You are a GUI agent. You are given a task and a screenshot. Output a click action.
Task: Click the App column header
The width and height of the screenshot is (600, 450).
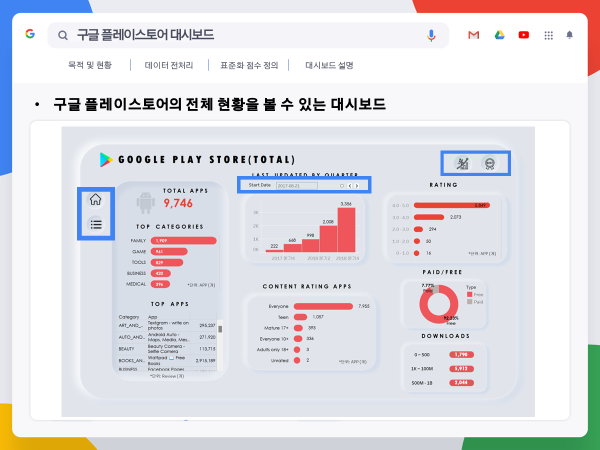click(x=153, y=317)
